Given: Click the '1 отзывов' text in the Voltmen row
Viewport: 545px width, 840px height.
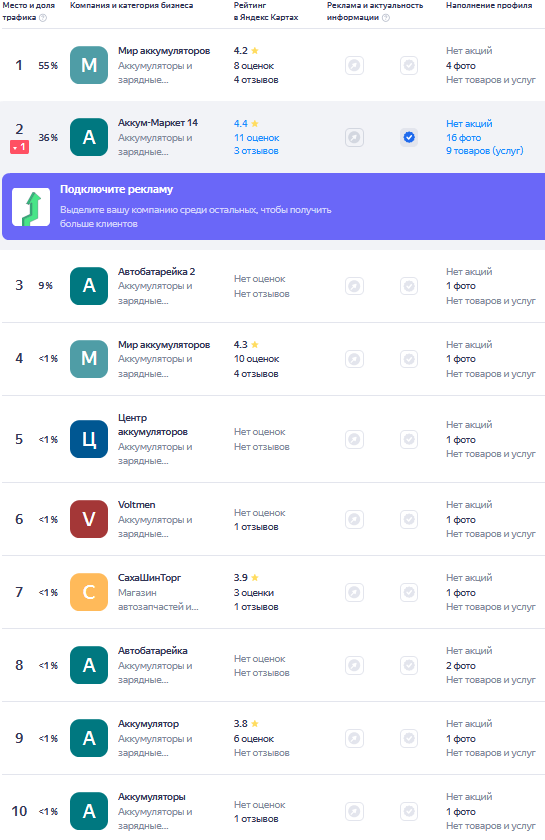Looking at the screenshot, I should click(256, 527).
